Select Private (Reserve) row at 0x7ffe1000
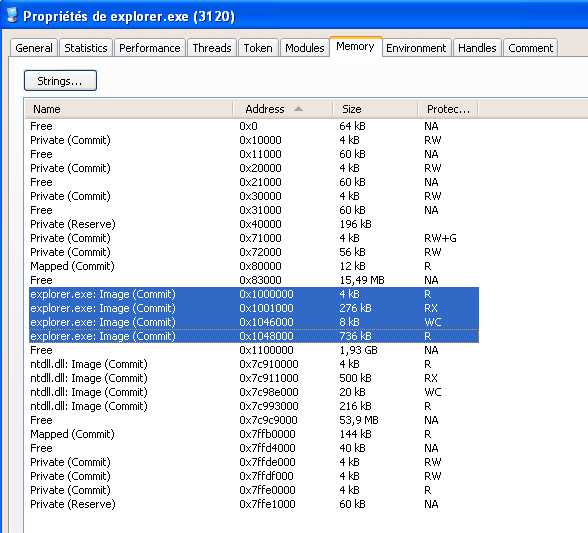The height and width of the screenshot is (533, 588). (x=254, y=504)
